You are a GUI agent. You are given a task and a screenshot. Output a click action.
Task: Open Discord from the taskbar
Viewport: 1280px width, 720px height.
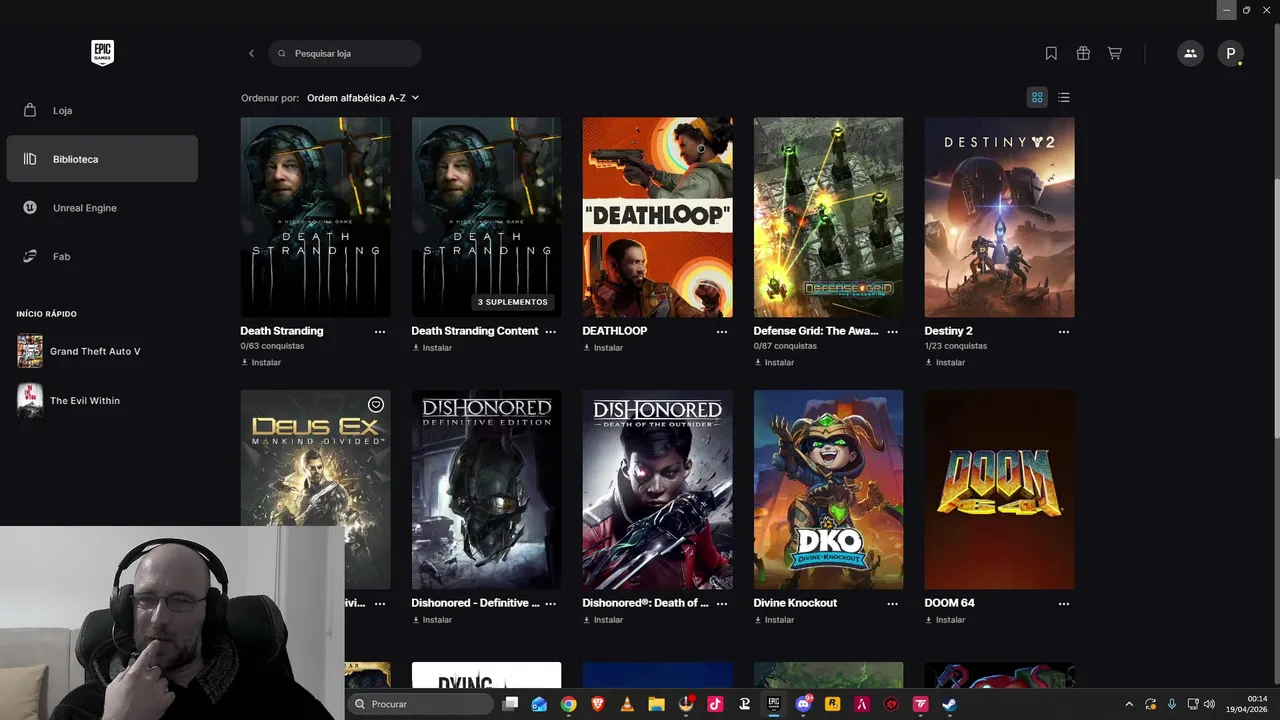coord(802,704)
